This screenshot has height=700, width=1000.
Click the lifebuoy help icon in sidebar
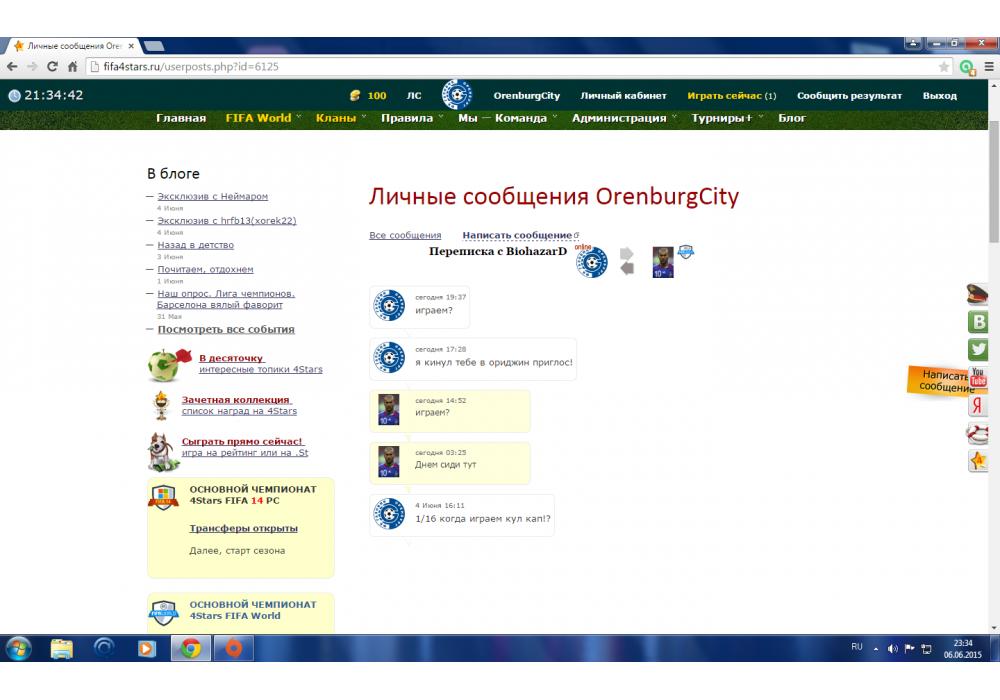click(x=977, y=433)
